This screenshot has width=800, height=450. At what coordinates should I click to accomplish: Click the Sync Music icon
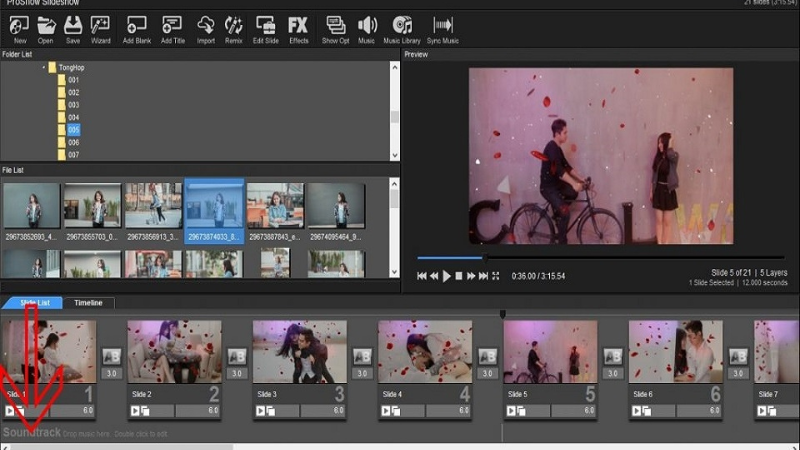443,26
